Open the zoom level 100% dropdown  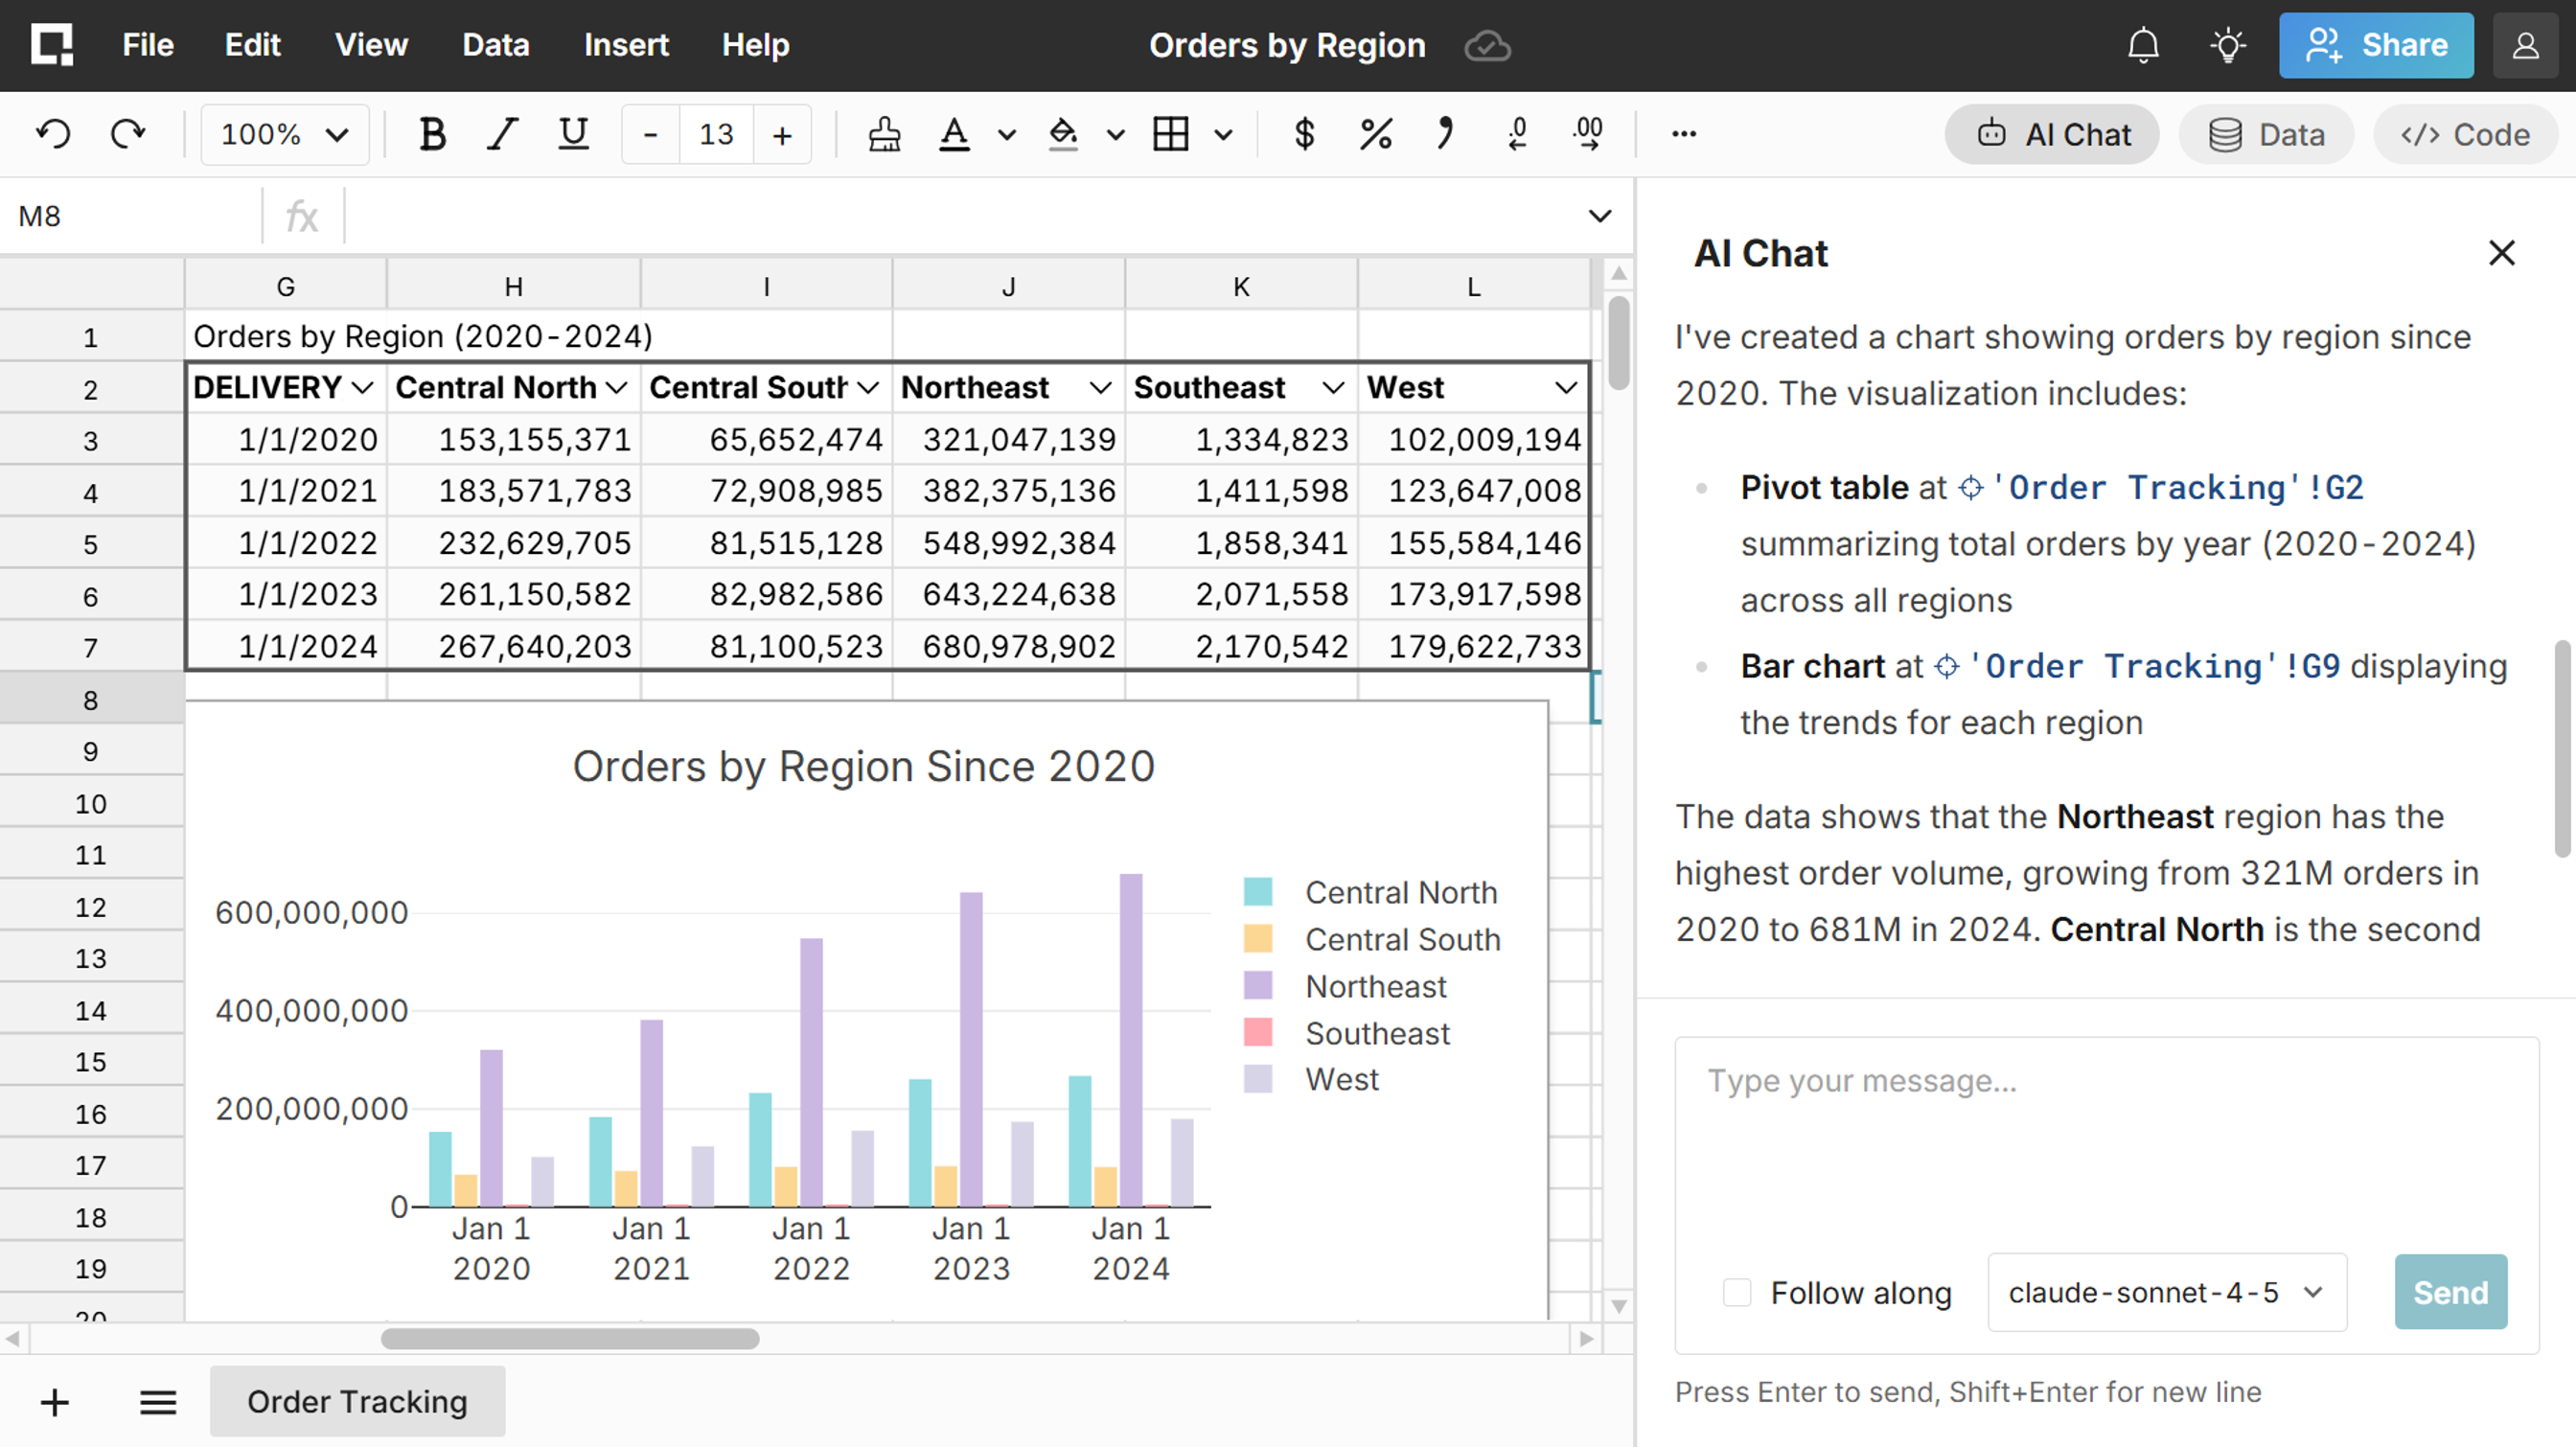284,134
